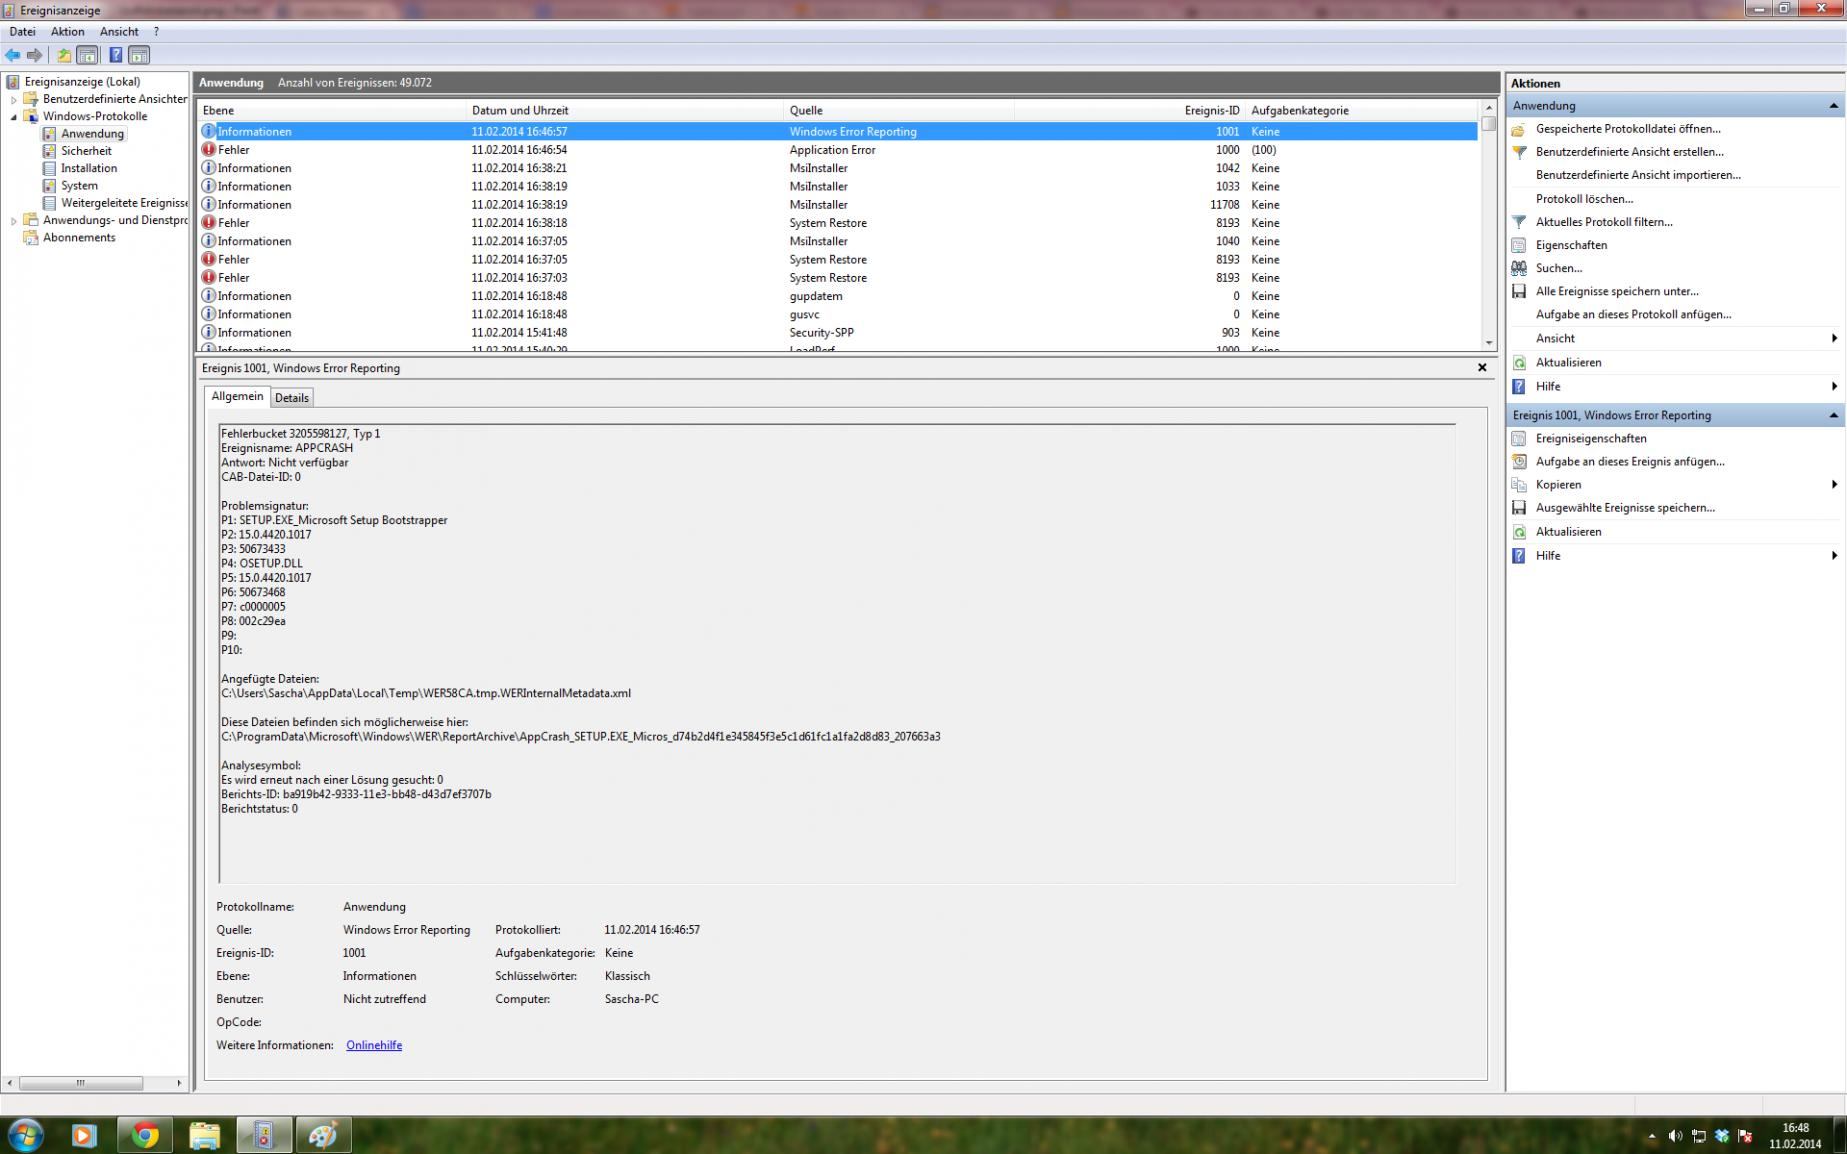
Task: Select the System log in the tree
Action: pyautogui.click(x=79, y=185)
